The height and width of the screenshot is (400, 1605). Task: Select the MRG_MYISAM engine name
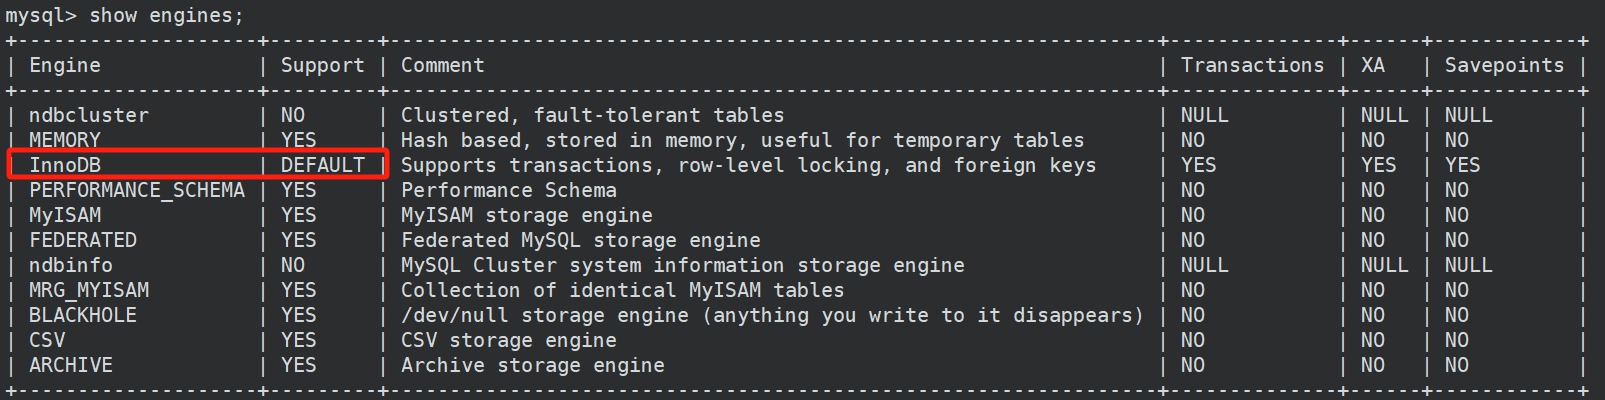tap(89, 290)
